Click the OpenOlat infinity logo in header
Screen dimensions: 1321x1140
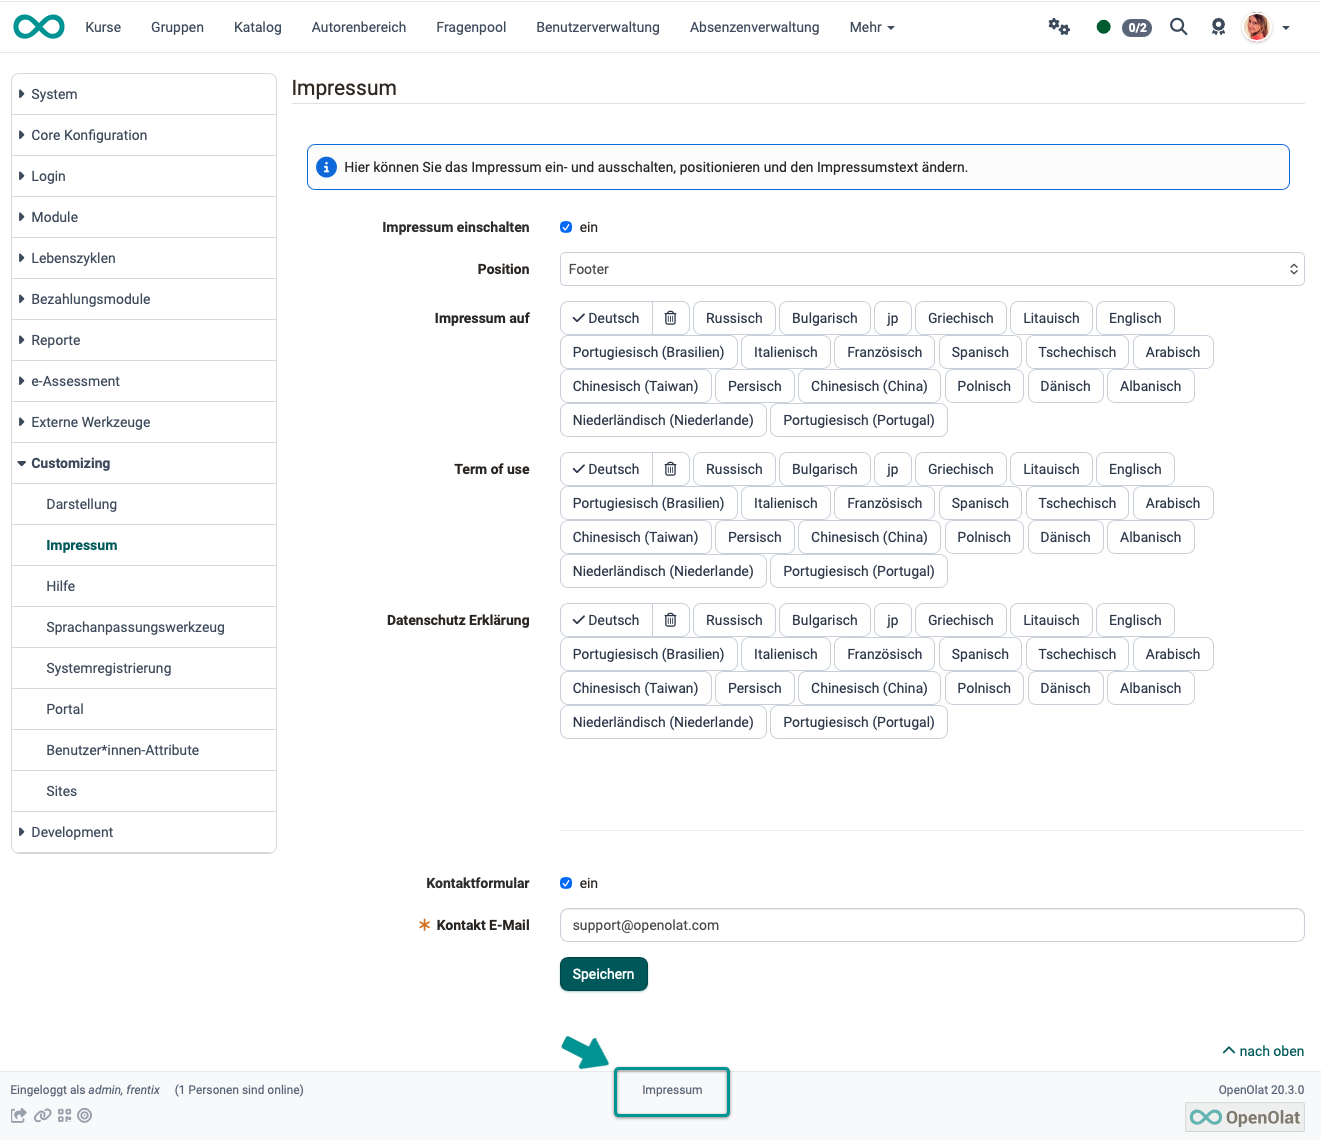[39, 27]
